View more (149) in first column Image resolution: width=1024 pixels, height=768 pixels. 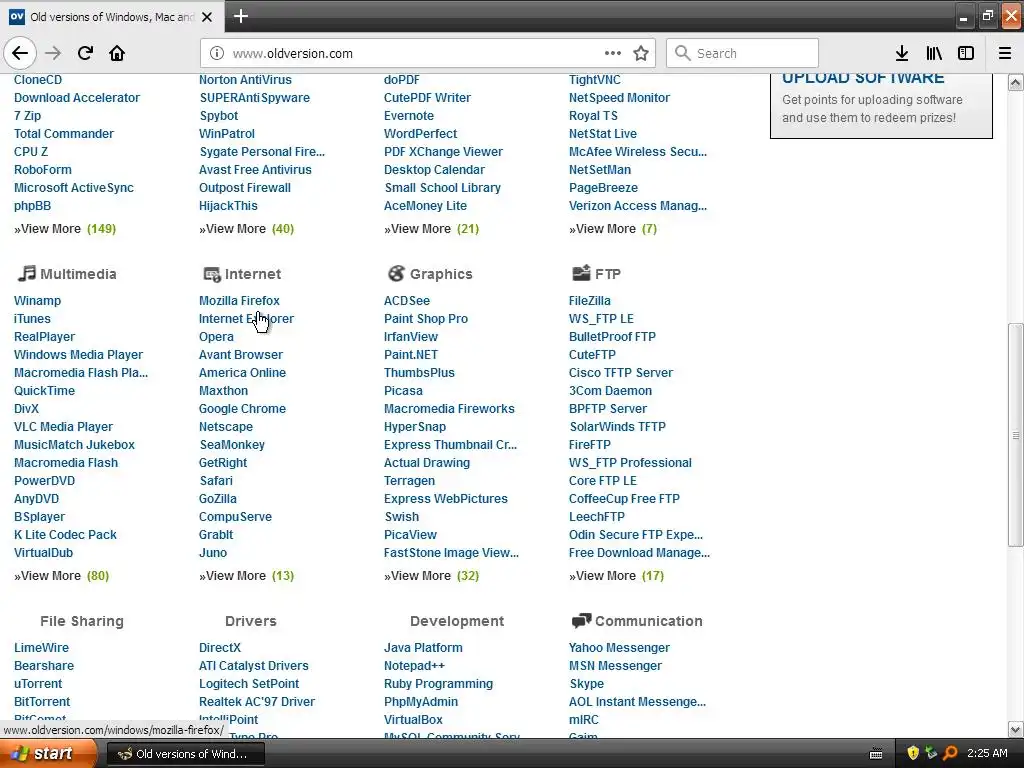click(65, 229)
